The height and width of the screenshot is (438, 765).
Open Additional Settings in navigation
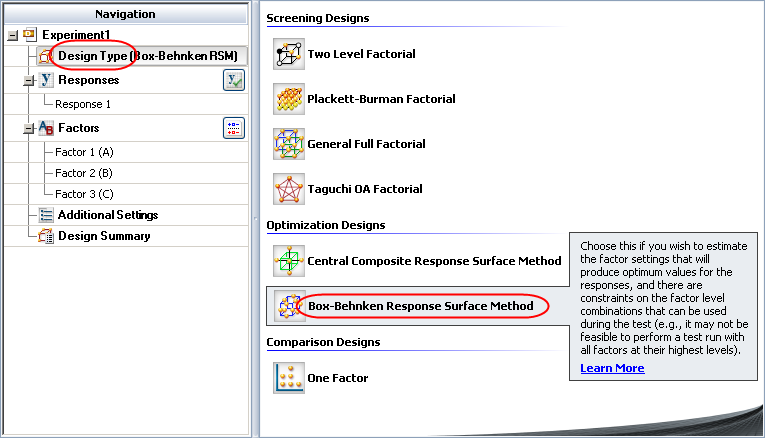(107, 215)
